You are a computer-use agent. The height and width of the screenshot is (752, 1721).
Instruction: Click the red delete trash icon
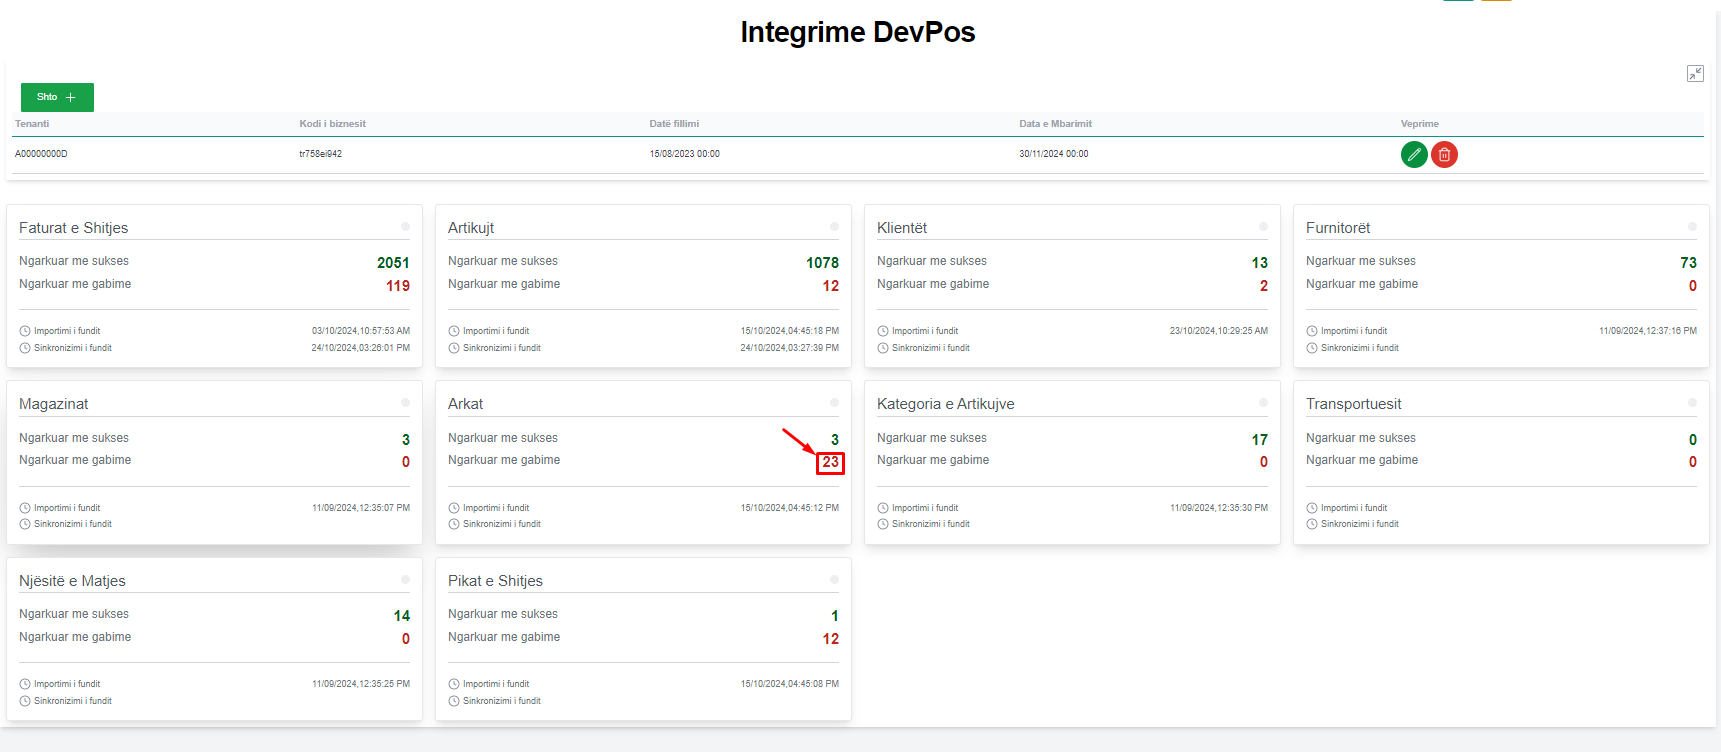coord(1444,154)
